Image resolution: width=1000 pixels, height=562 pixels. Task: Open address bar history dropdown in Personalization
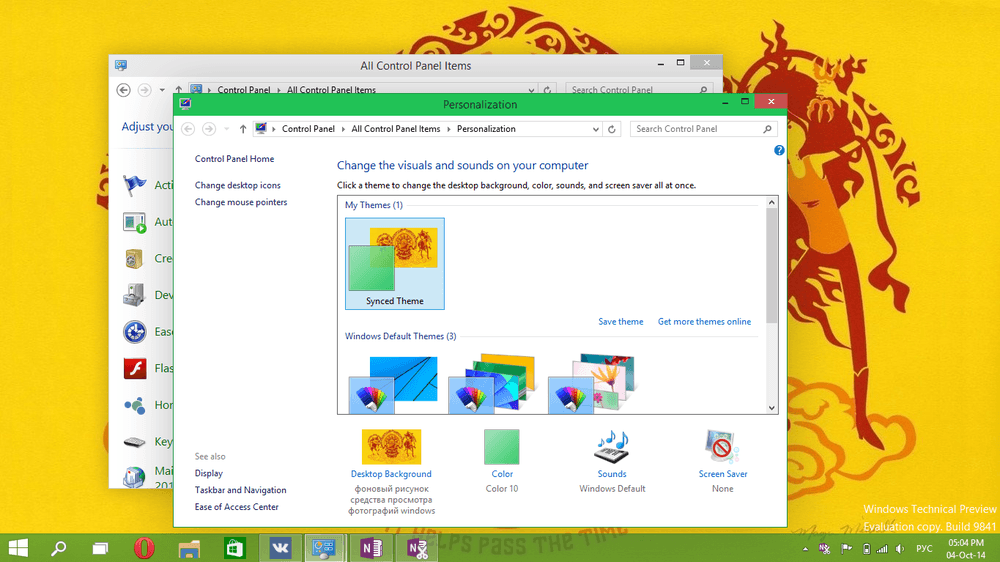coord(595,129)
